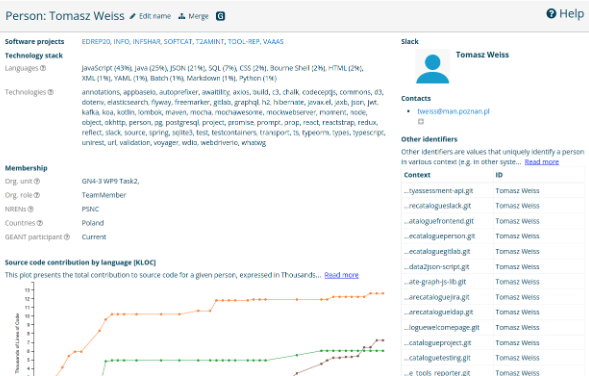The height and width of the screenshot is (376, 589).
Task: Click help icon next to Languages
Action: [x=43, y=68]
